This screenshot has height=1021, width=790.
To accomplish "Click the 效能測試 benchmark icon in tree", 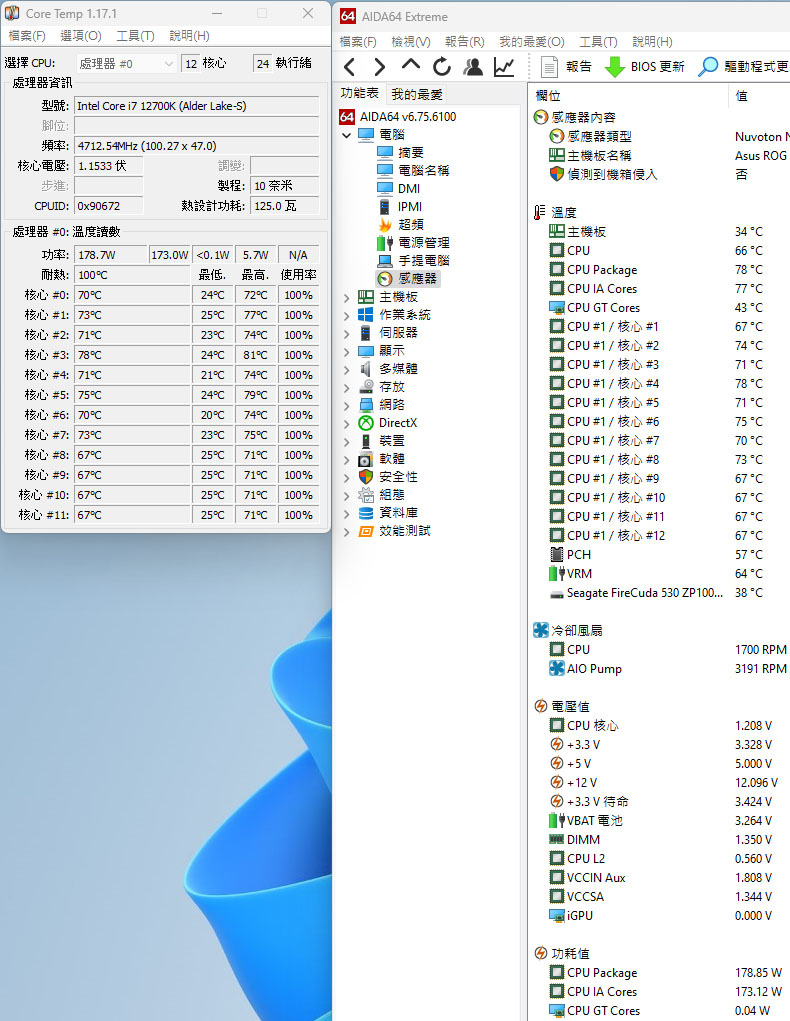I will click(366, 531).
